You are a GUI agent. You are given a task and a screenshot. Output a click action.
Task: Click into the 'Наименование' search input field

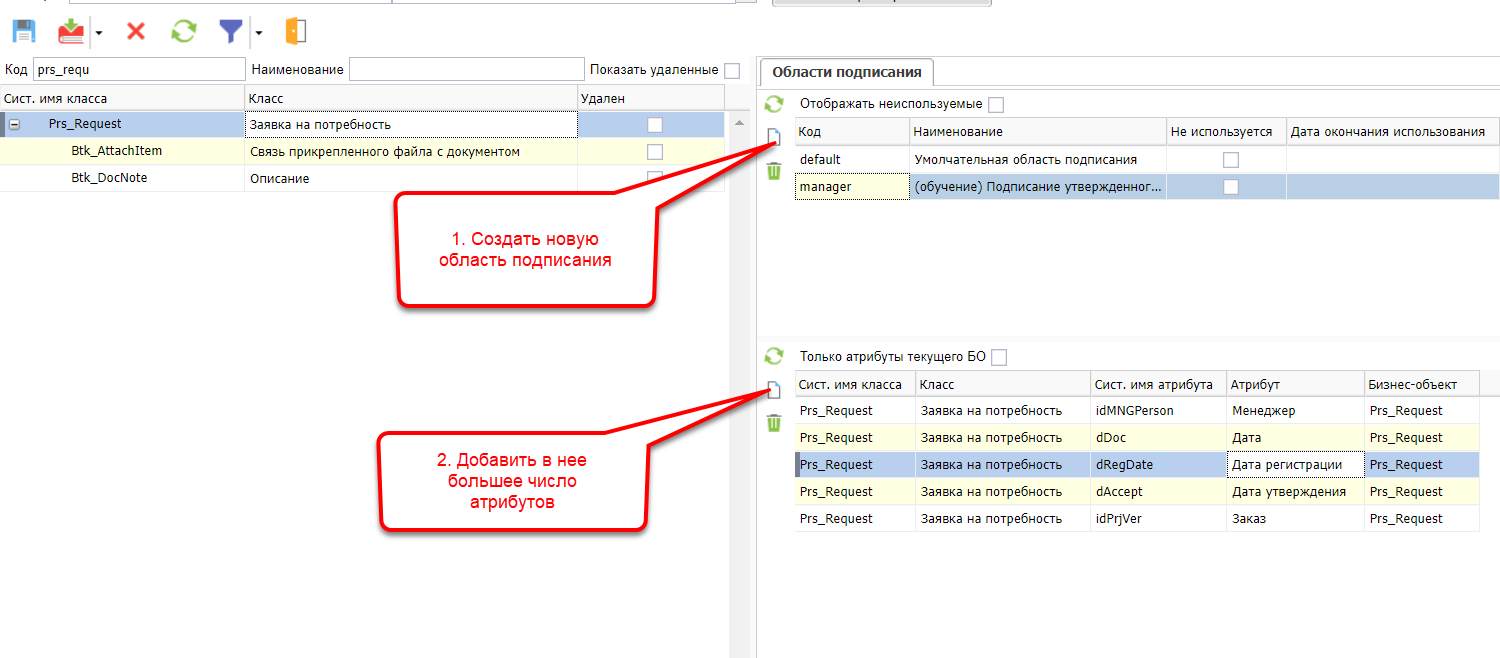(x=466, y=69)
